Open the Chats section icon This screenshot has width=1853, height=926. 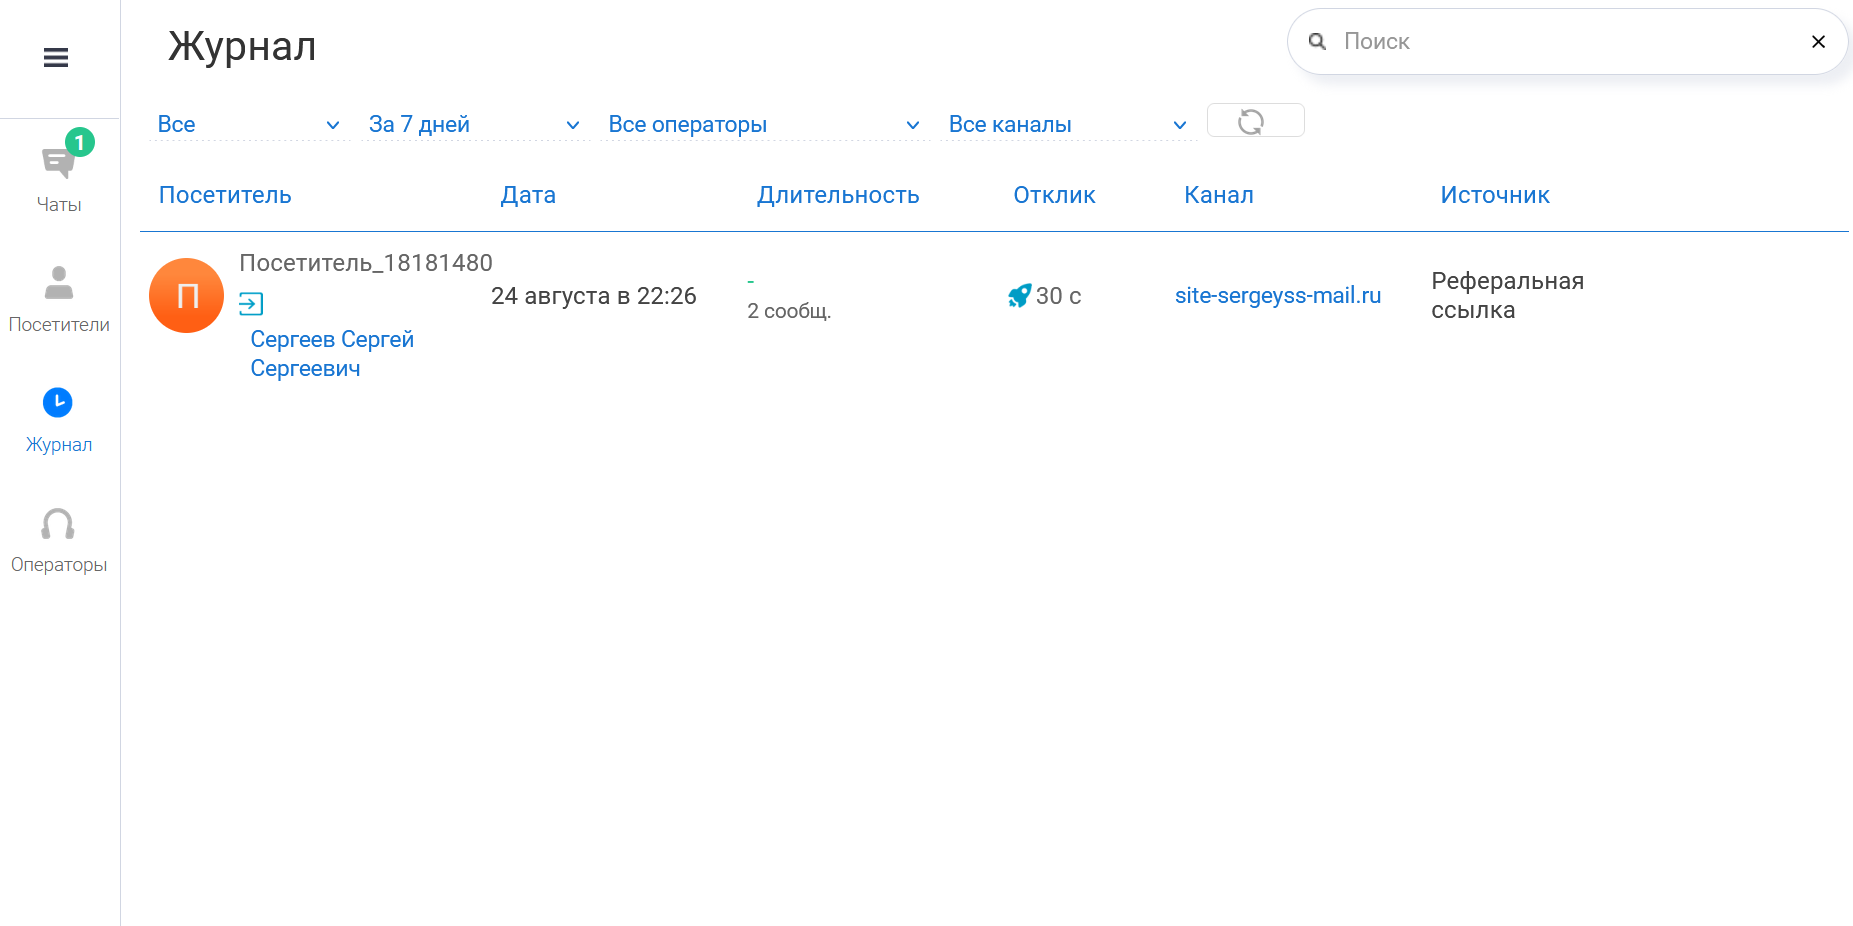pos(58,162)
